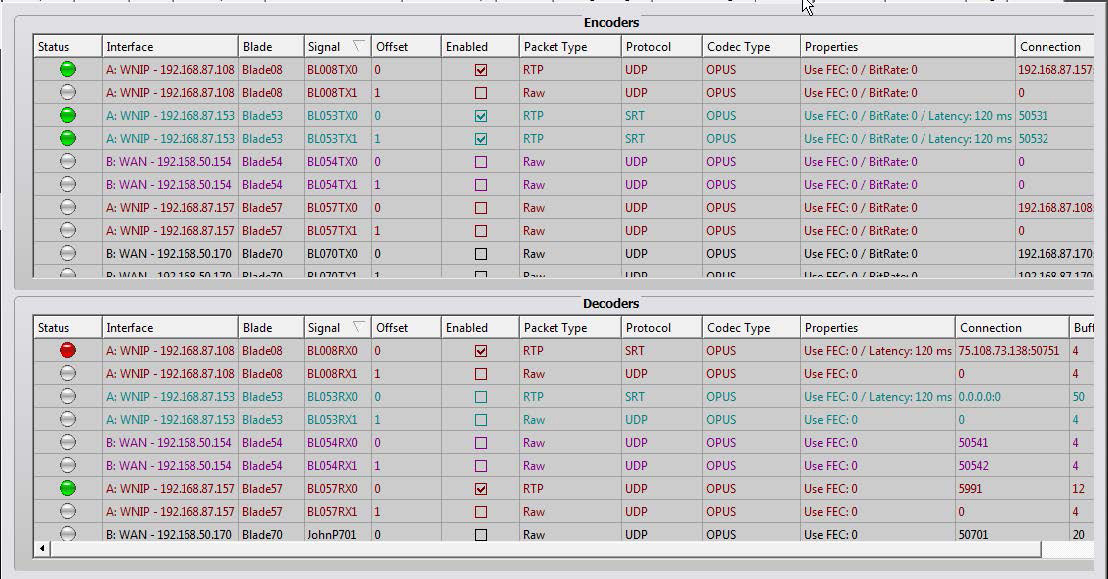Enable the decoder BL053RX0 checkbox
The height and width of the screenshot is (579, 1108).
(x=481, y=397)
